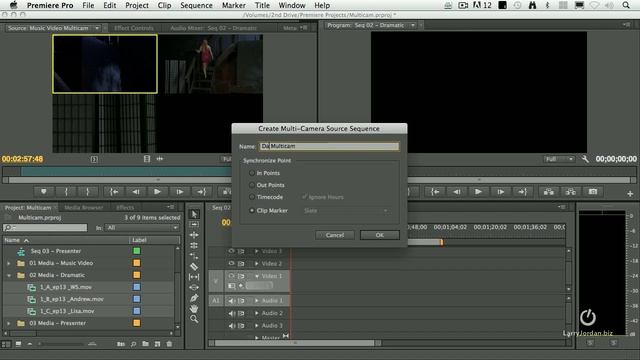The height and width of the screenshot is (360, 640).
Task: Select the Track Select tool
Action: click(x=194, y=224)
